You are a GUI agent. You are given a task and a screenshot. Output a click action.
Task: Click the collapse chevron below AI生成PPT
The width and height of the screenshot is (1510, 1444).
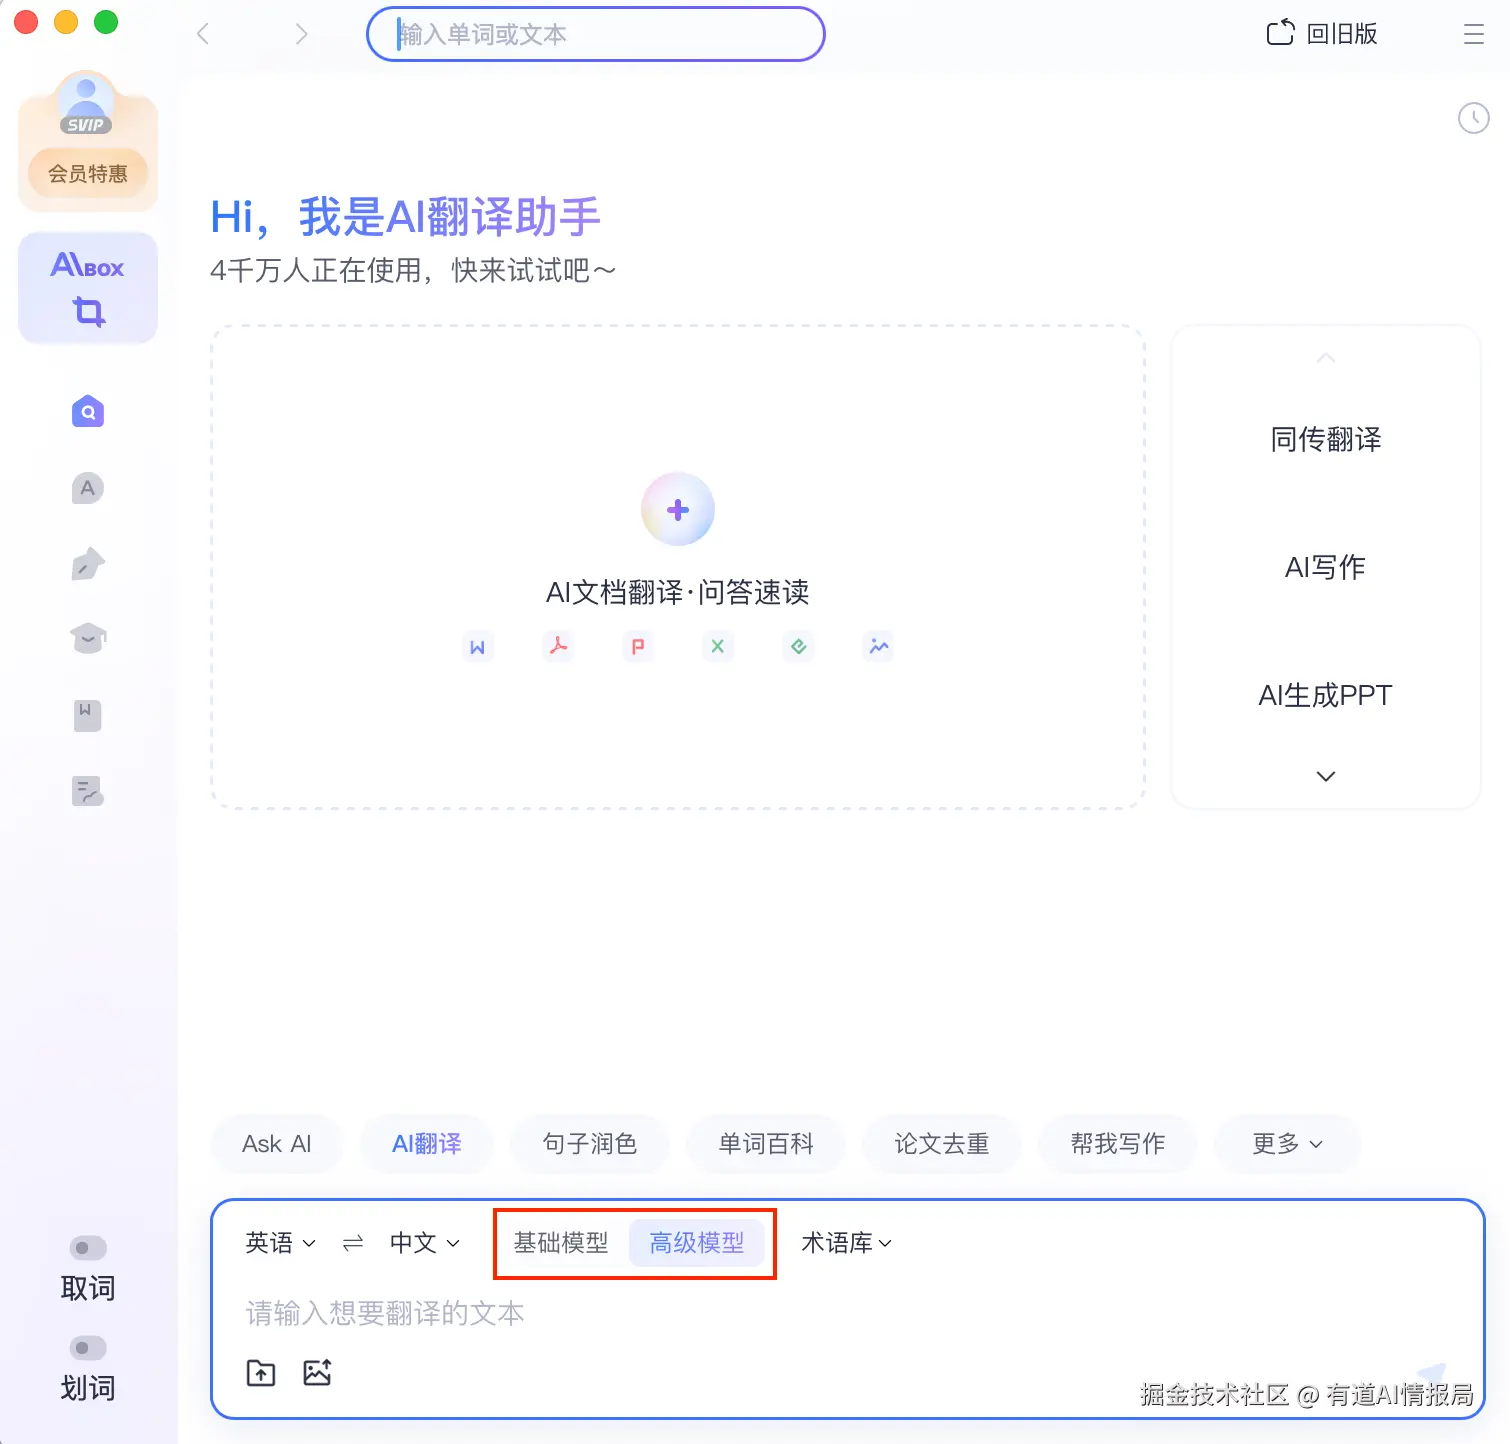click(1325, 776)
